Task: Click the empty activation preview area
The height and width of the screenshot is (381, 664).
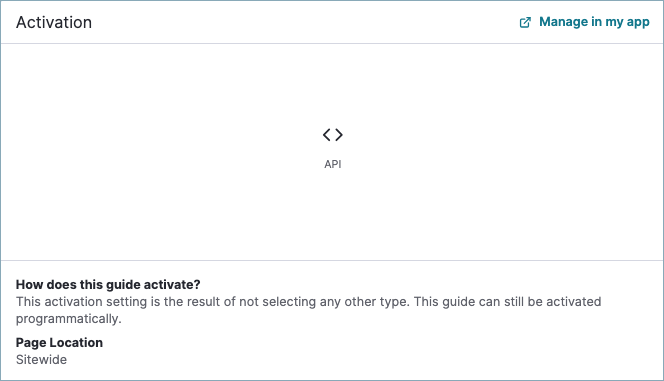Action: click(x=332, y=152)
